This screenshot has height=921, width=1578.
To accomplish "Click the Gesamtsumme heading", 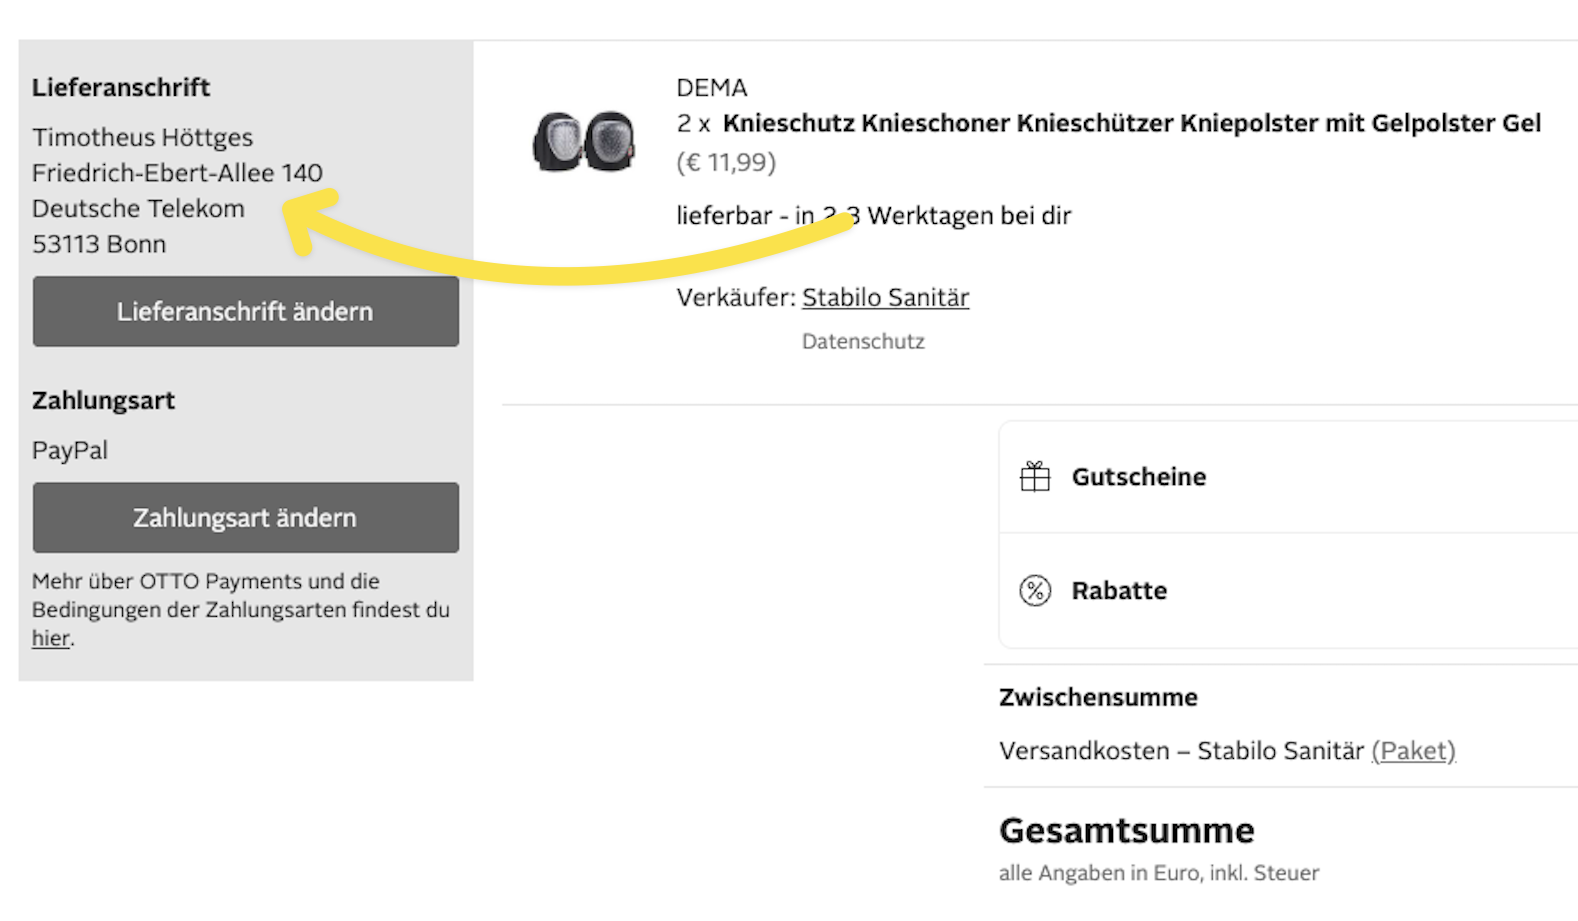I will coord(1126,831).
